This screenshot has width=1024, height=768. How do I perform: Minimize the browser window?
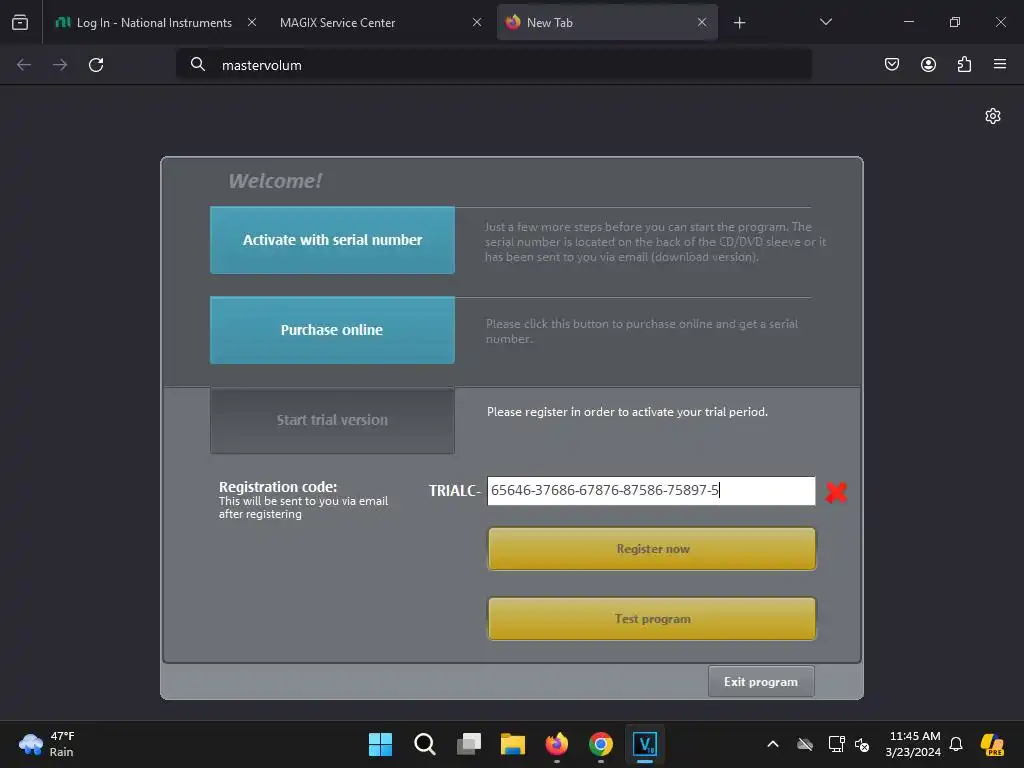[x=908, y=22]
